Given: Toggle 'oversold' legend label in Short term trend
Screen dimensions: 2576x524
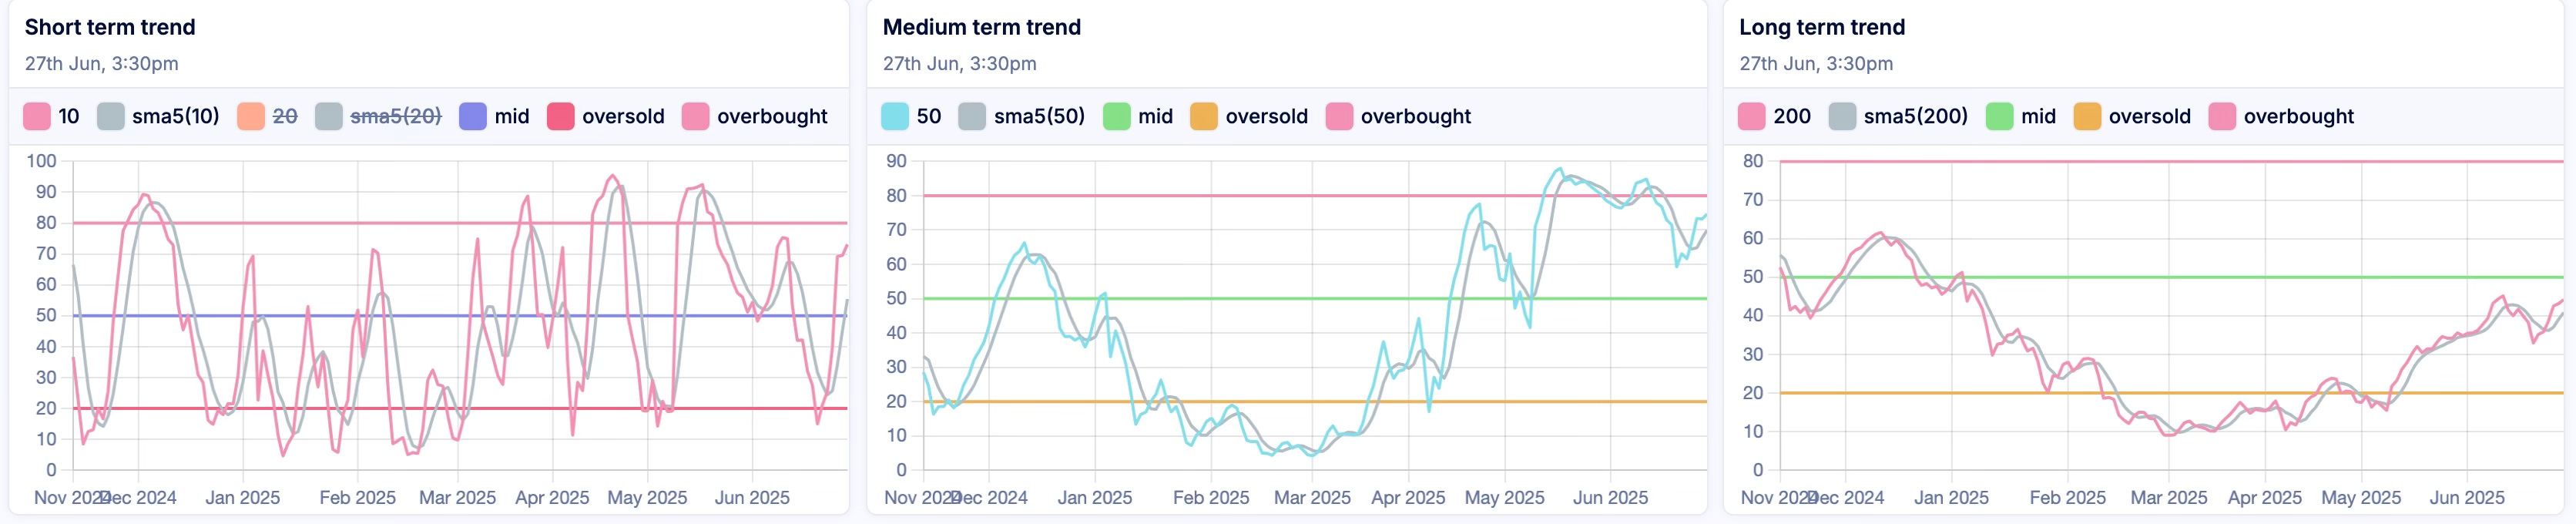Looking at the screenshot, I should pyautogui.click(x=623, y=116).
